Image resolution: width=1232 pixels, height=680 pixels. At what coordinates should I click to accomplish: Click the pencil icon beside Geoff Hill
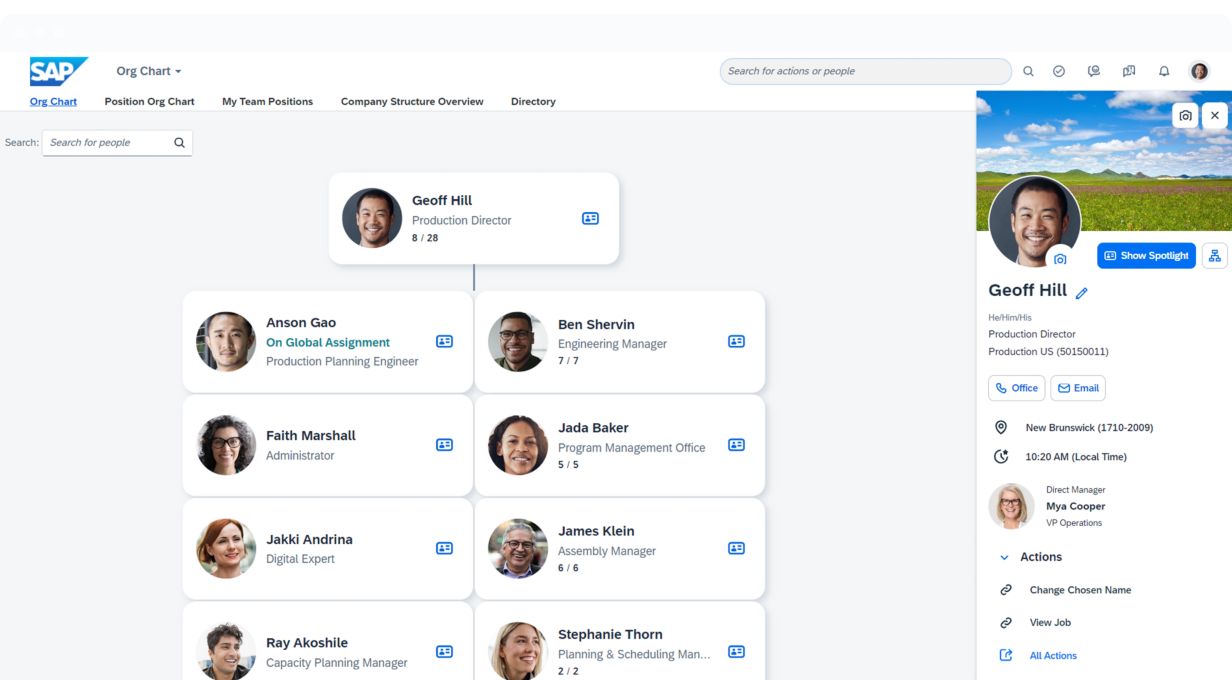coord(1081,293)
